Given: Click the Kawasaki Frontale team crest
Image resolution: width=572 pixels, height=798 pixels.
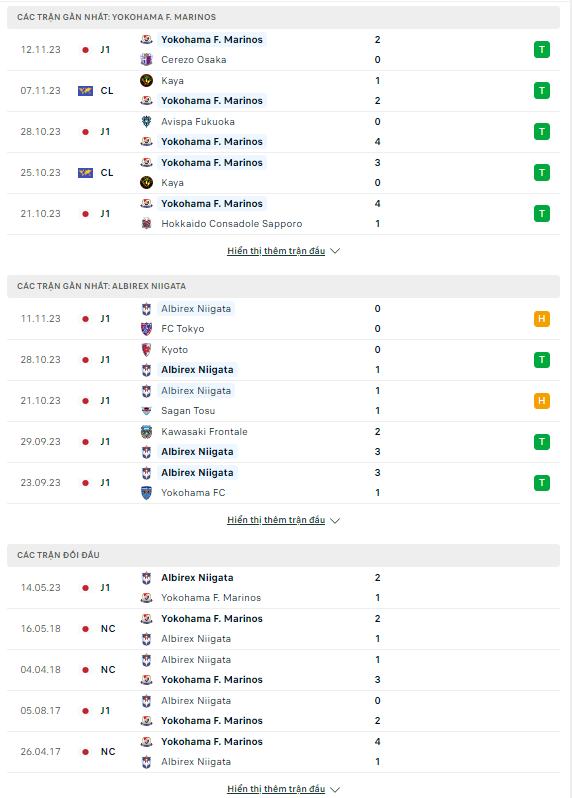Looking at the screenshot, I should [x=147, y=432].
